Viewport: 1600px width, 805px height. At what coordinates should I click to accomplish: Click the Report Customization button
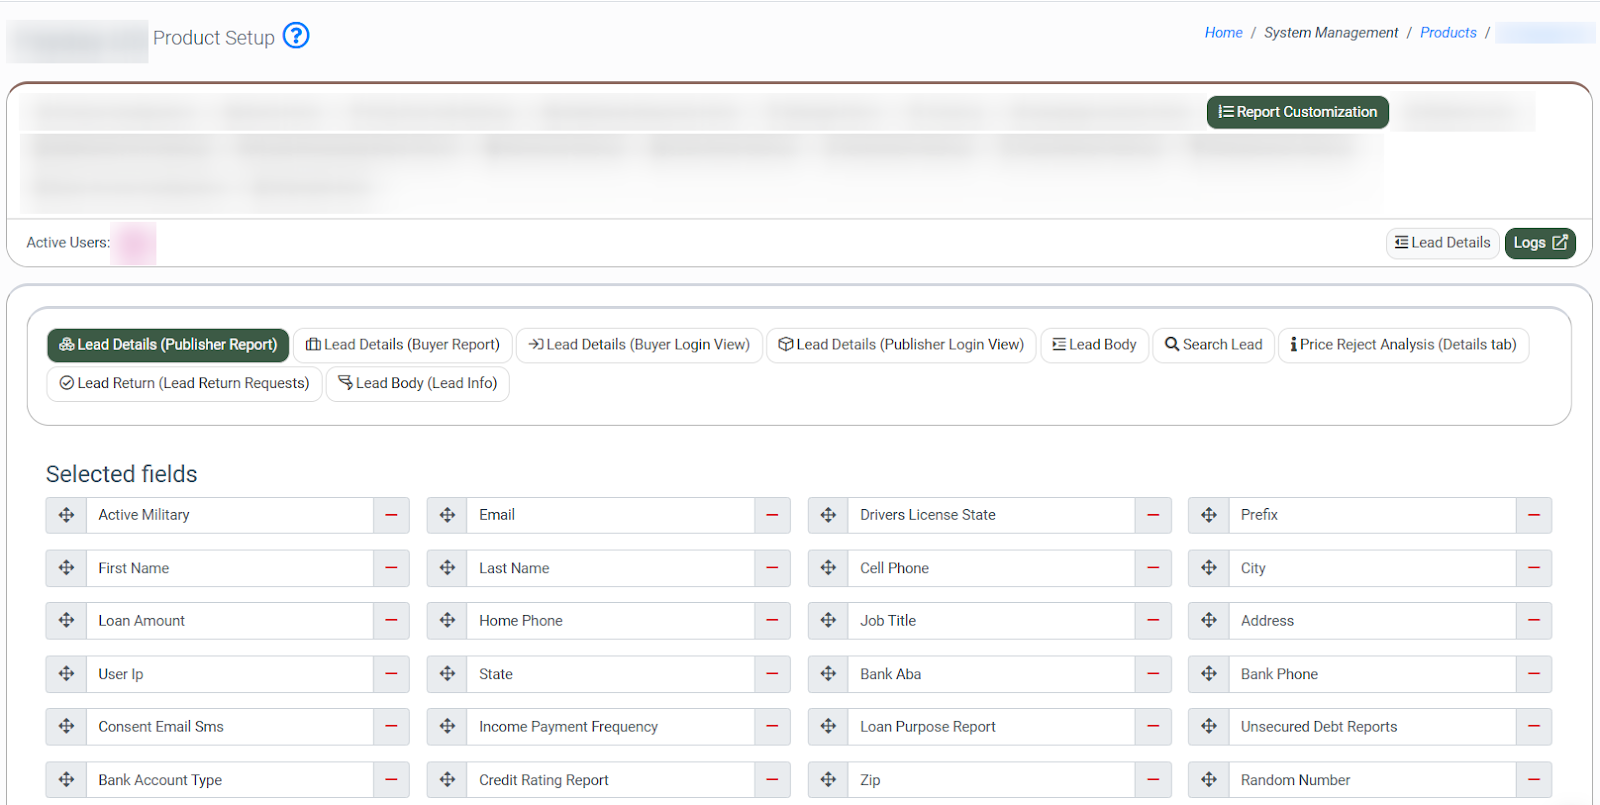(1297, 112)
